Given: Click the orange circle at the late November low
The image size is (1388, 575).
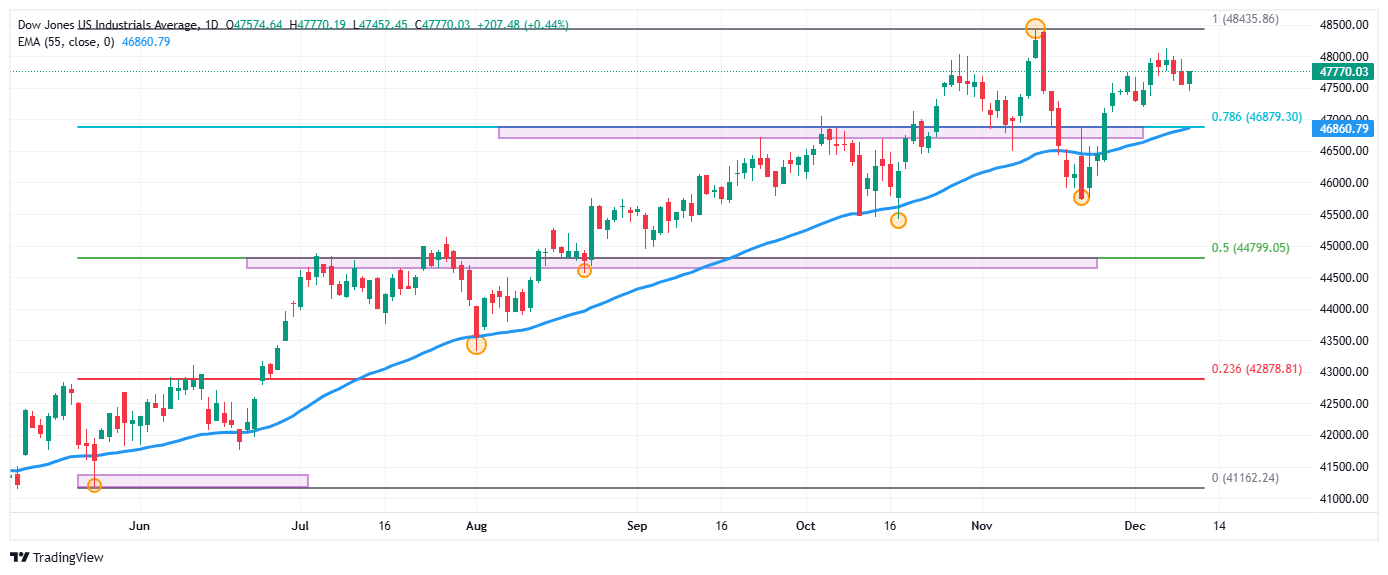Looking at the screenshot, I should pyautogui.click(x=1081, y=197).
